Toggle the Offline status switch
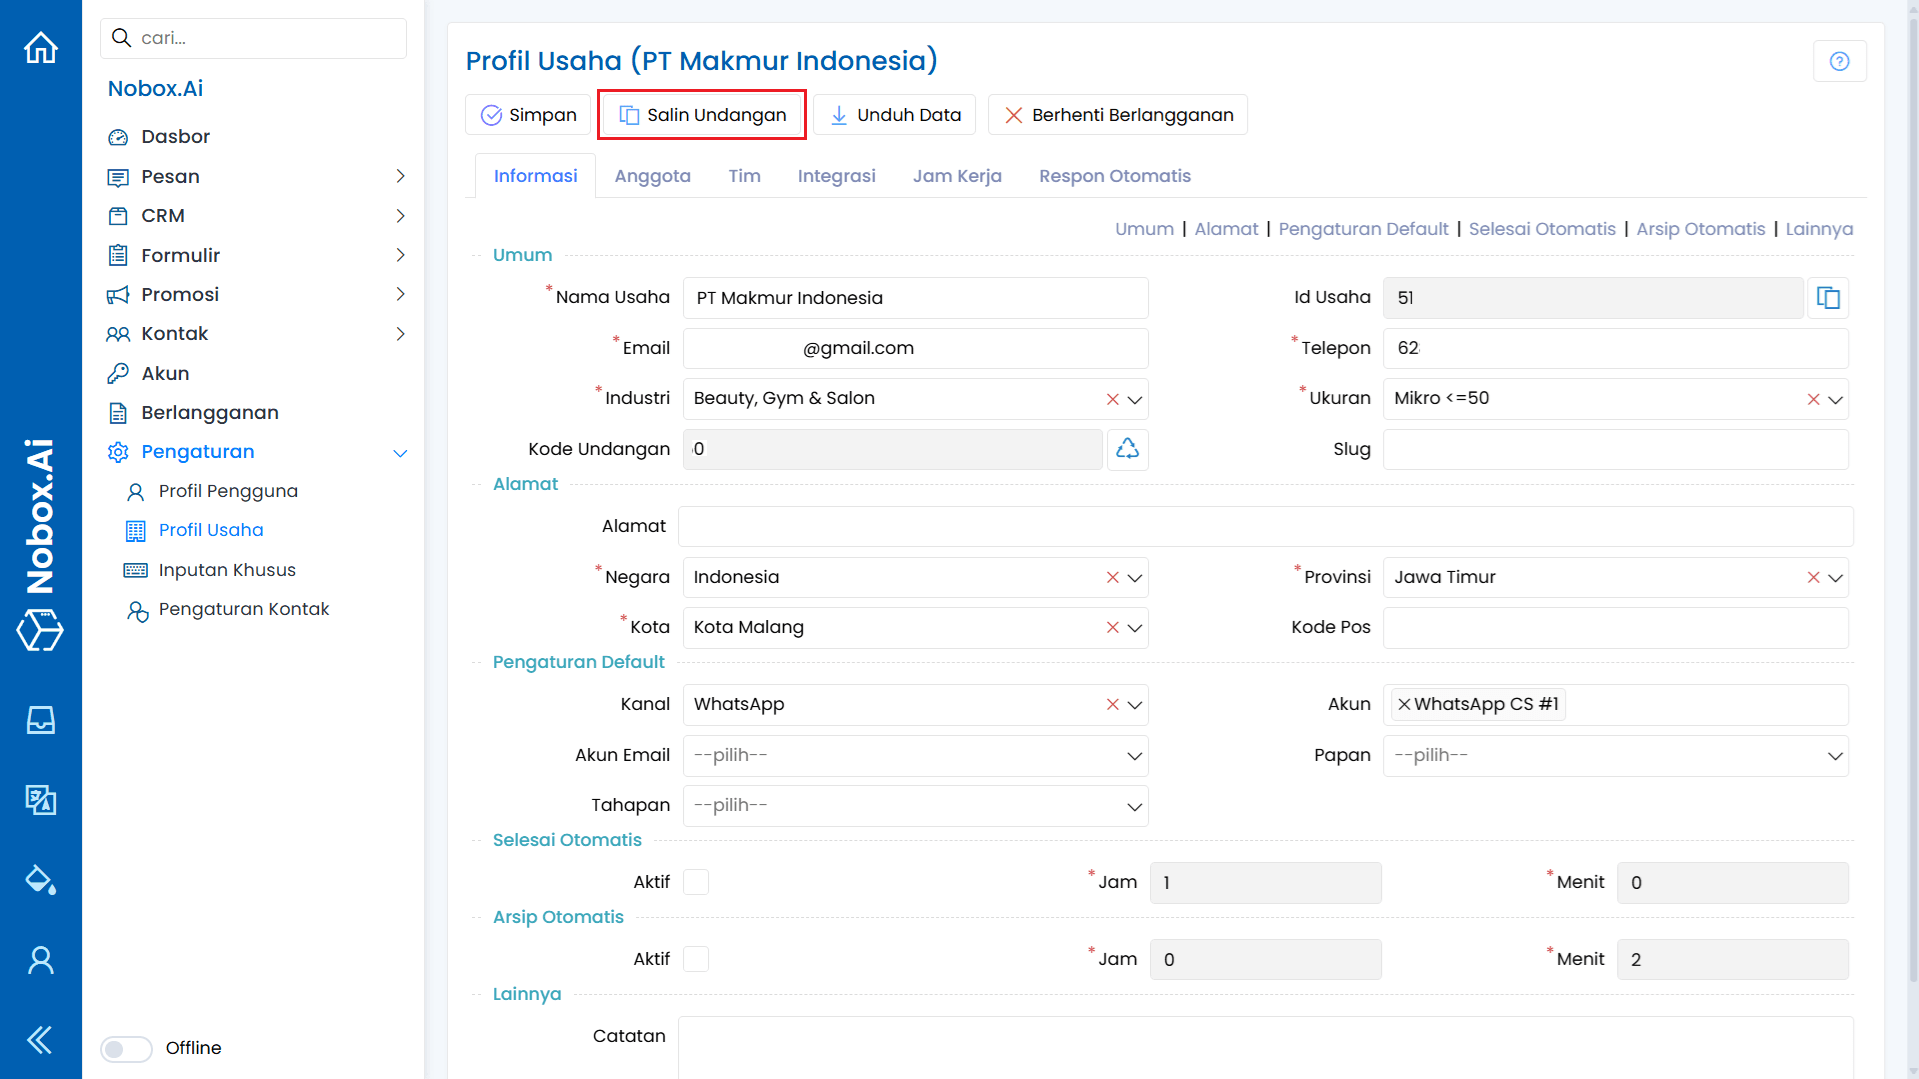1919x1079 pixels. coord(125,1048)
